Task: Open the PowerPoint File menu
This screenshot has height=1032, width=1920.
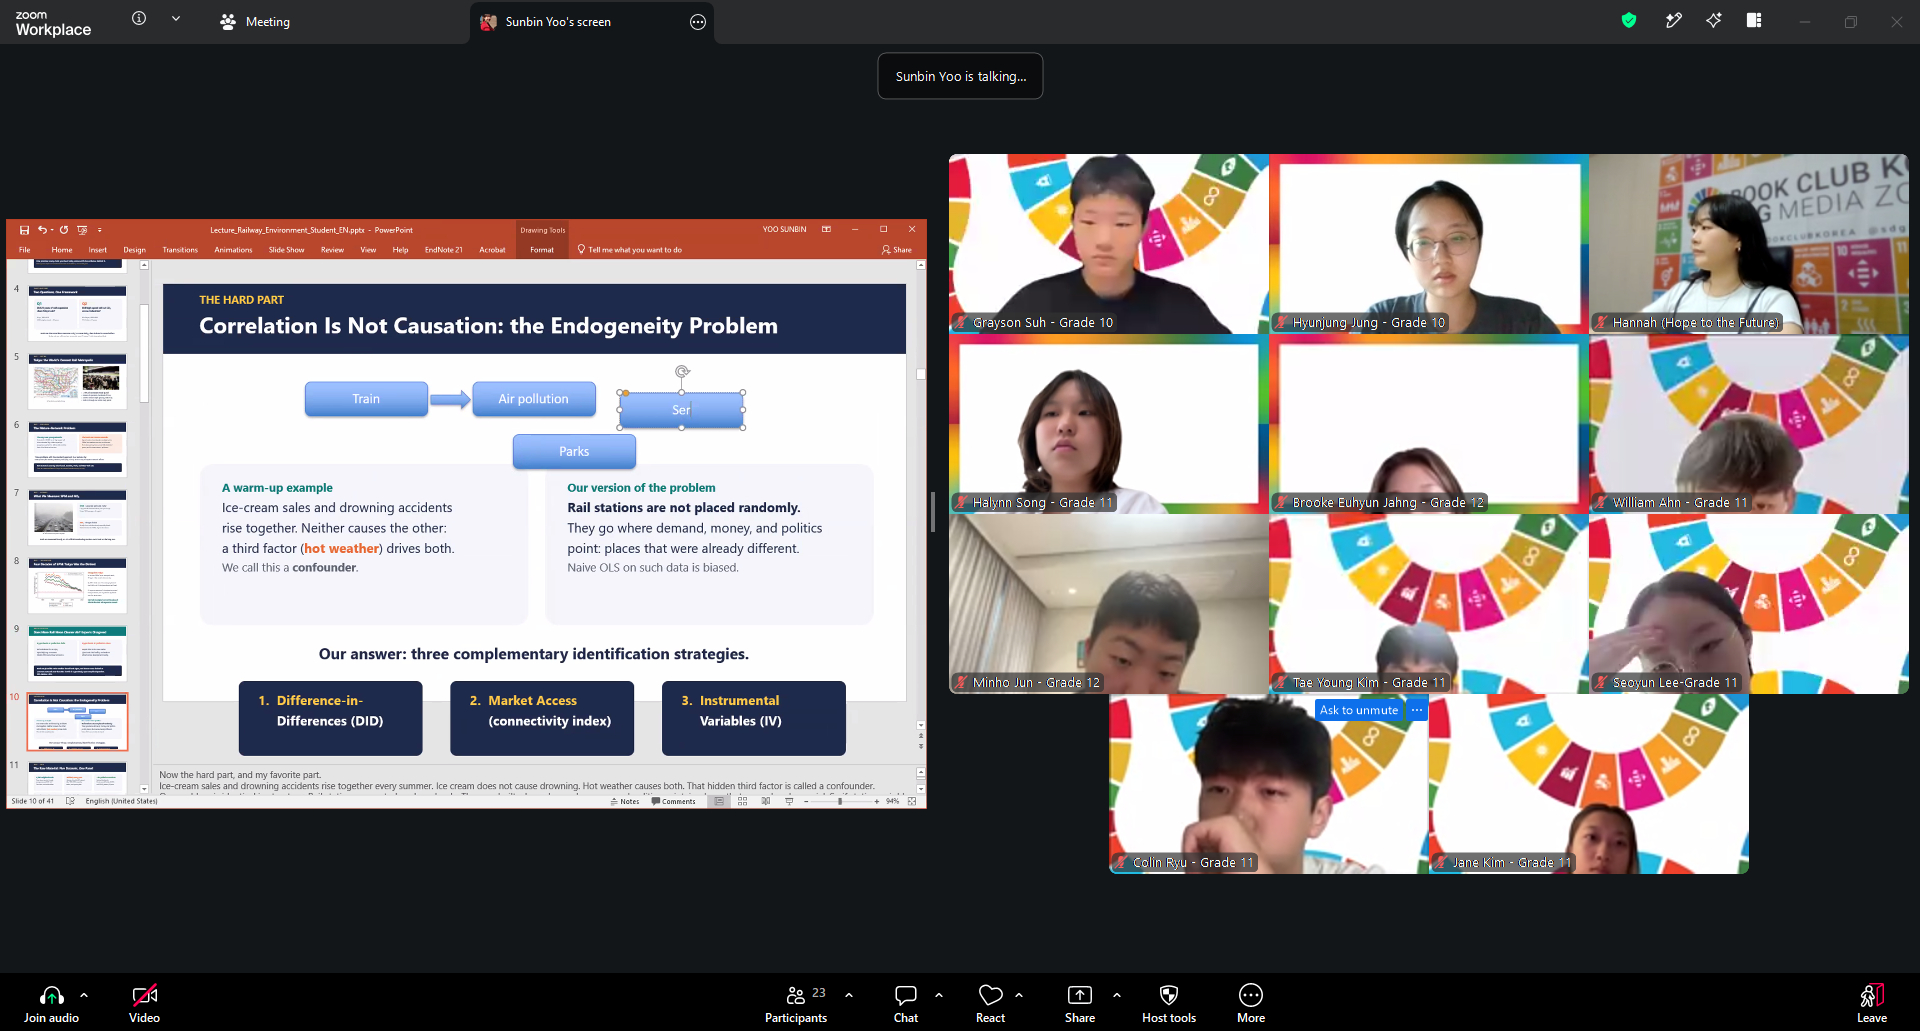Action: [25, 250]
